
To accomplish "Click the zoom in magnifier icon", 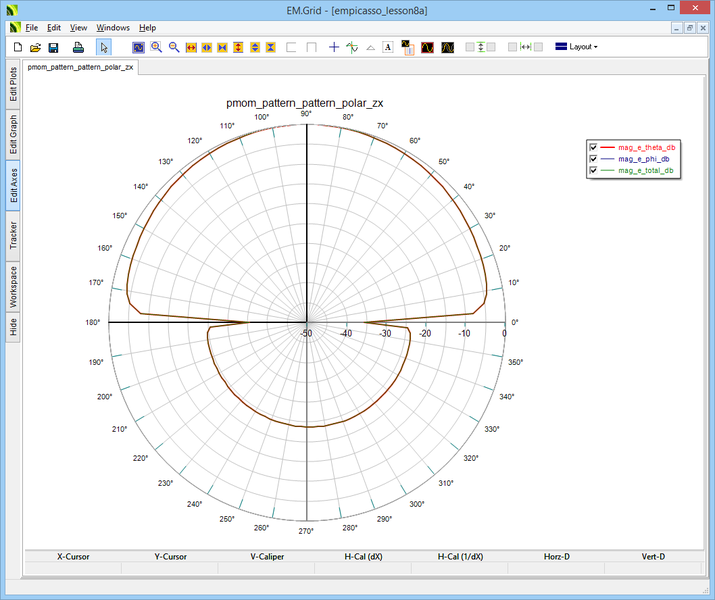I will click(x=156, y=47).
